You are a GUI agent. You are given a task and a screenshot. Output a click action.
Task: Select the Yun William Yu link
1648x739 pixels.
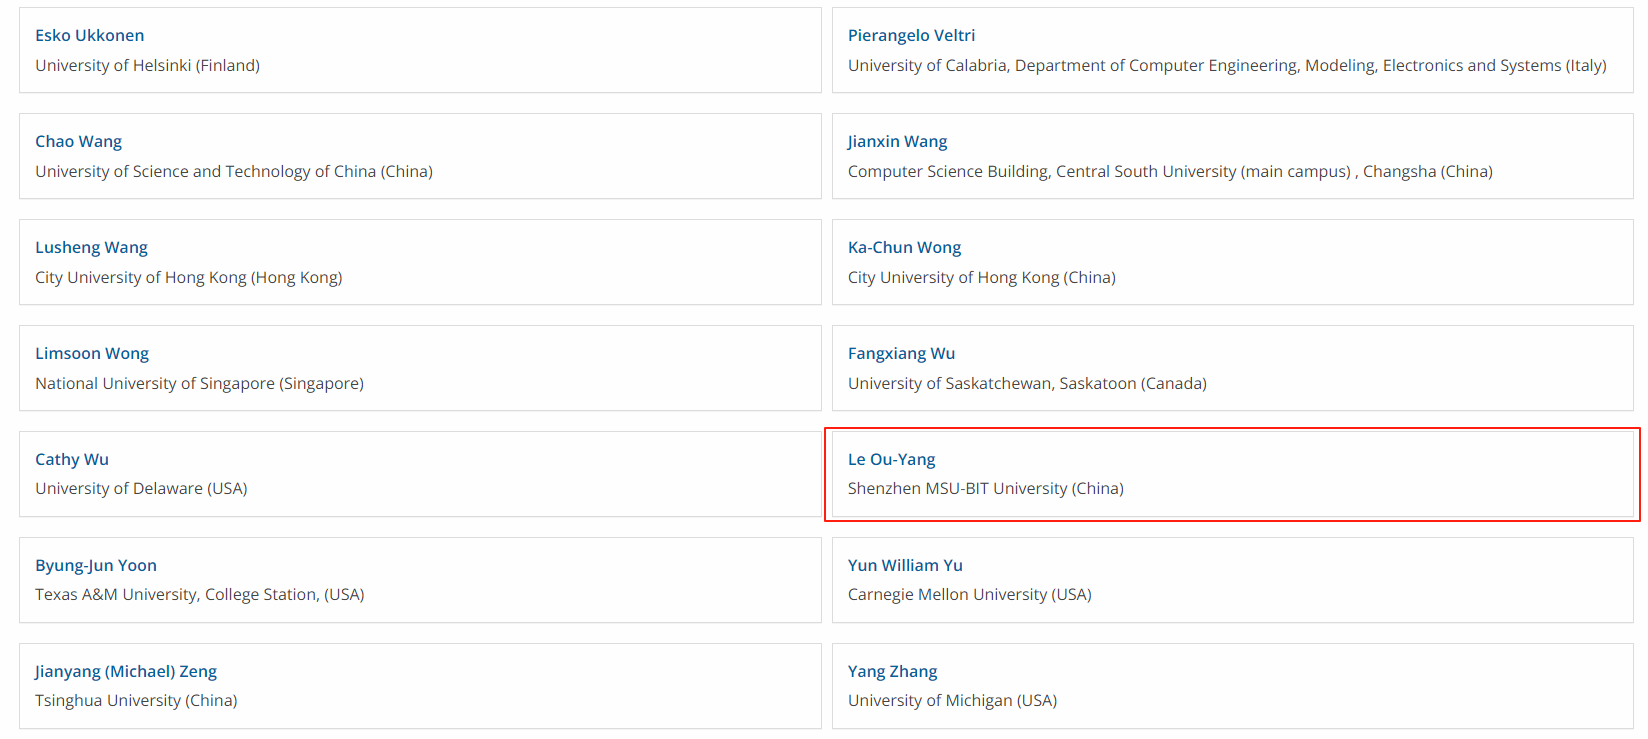[x=905, y=566]
